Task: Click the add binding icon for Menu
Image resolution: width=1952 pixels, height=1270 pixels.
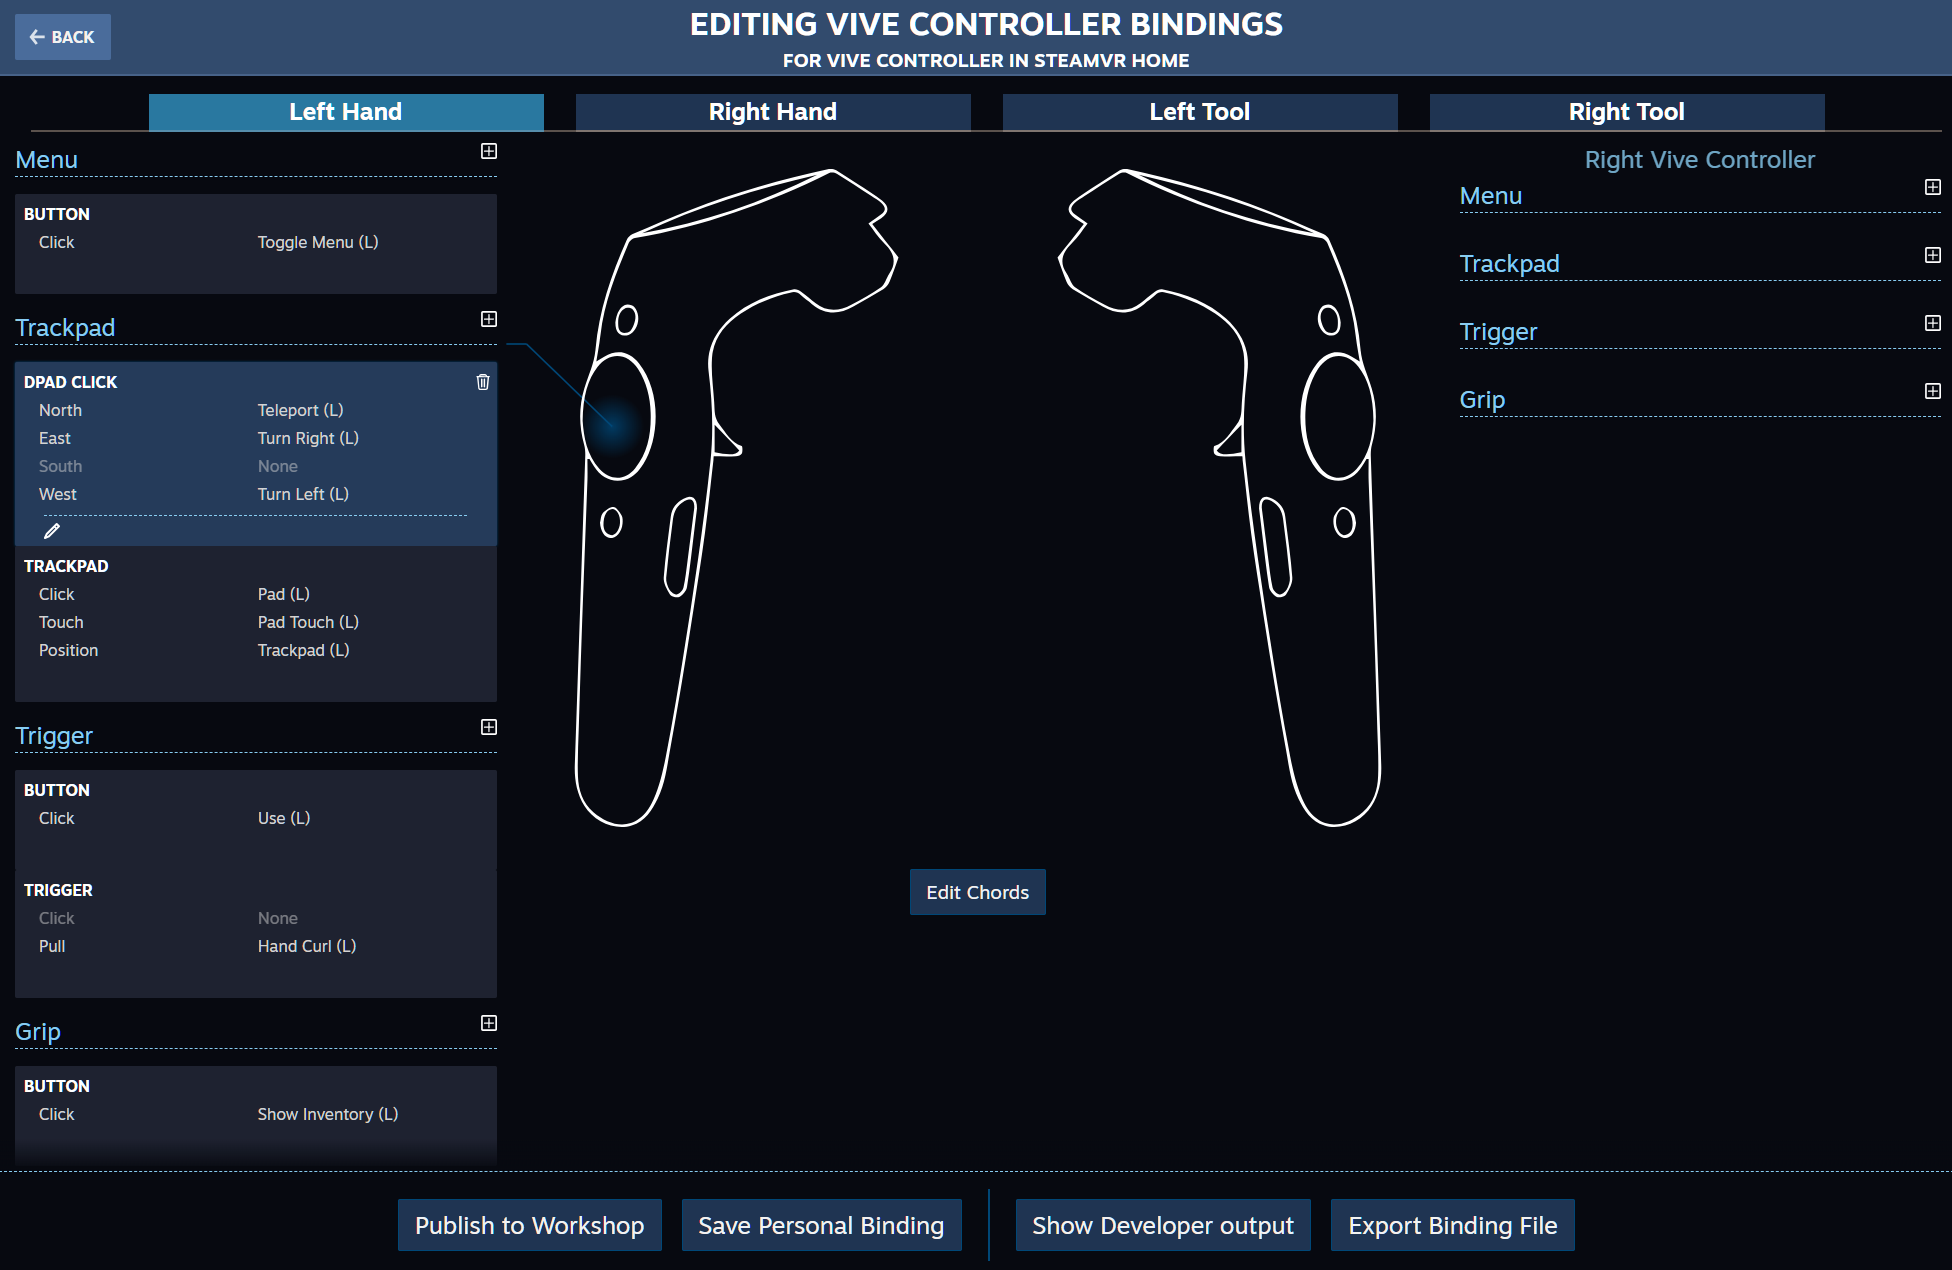Action: click(x=489, y=151)
